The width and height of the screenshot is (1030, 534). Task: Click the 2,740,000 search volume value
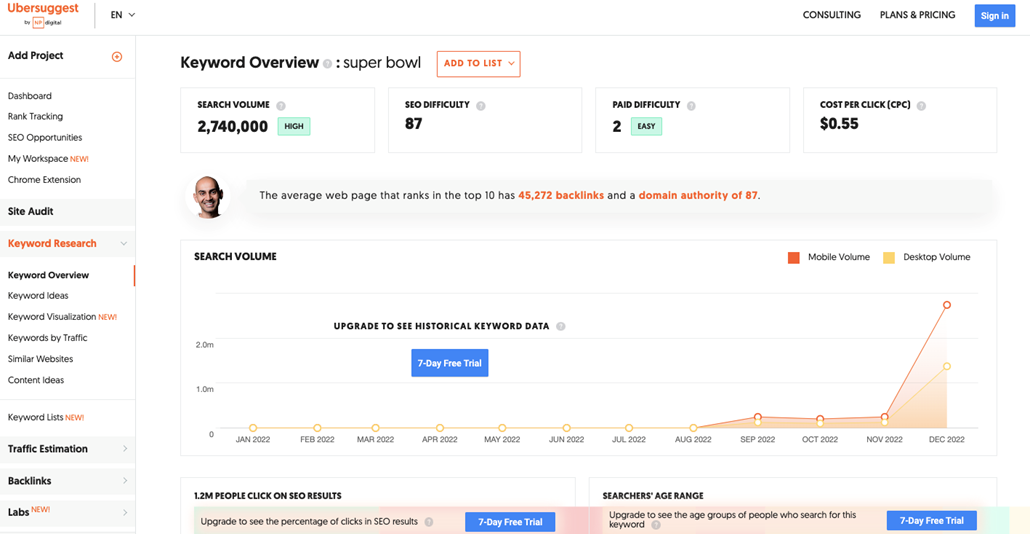coord(233,127)
